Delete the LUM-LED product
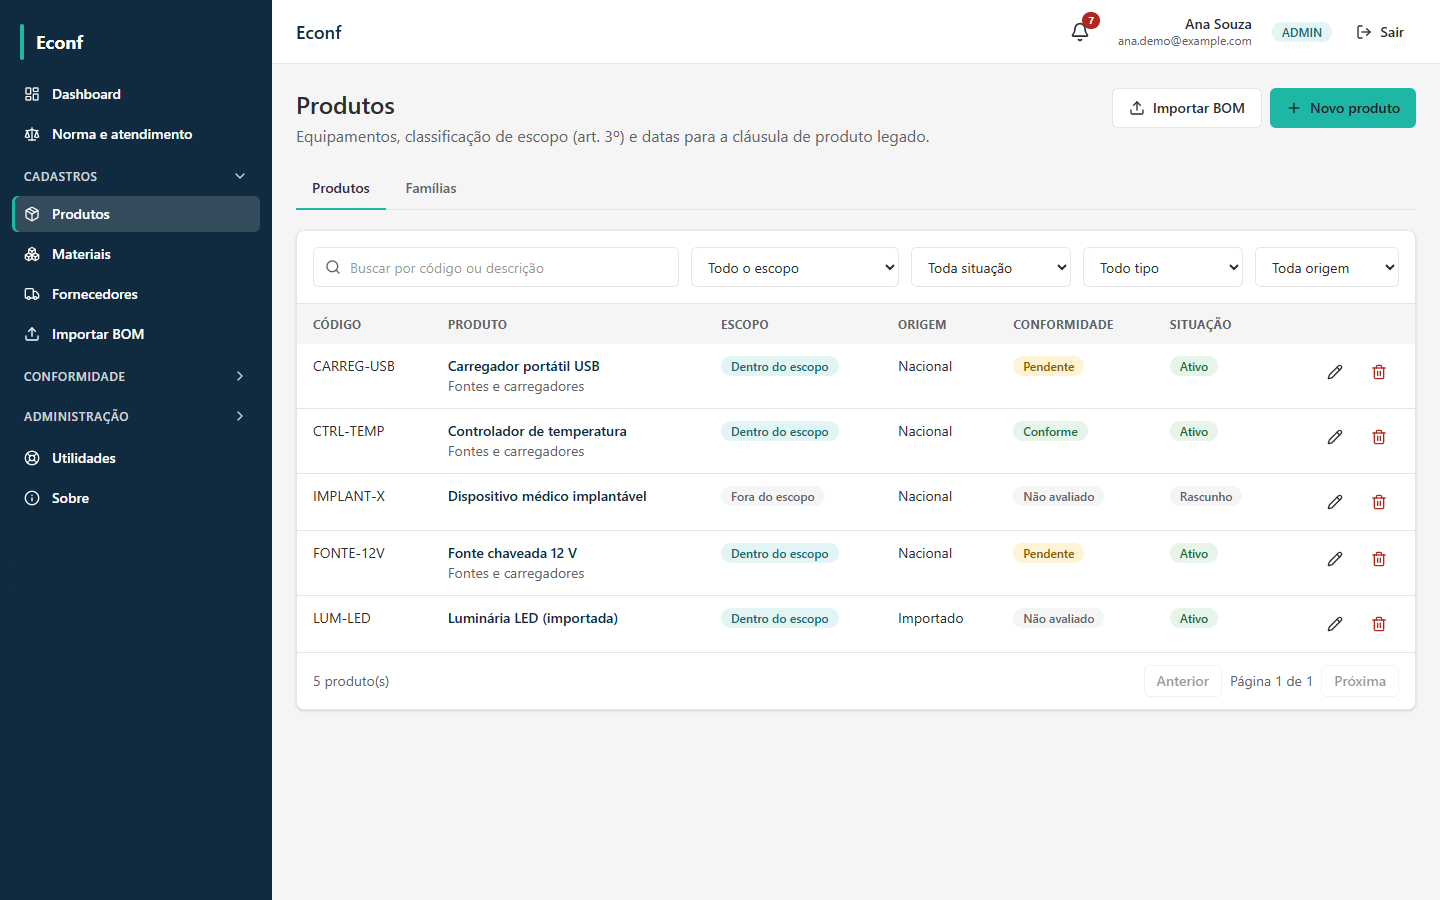 point(1379,624)
